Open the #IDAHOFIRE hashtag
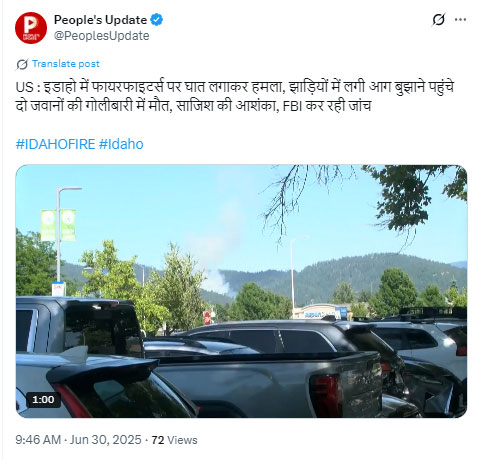Image resolution: width=480 pixels, height=460 pixels. coord(55,144)
